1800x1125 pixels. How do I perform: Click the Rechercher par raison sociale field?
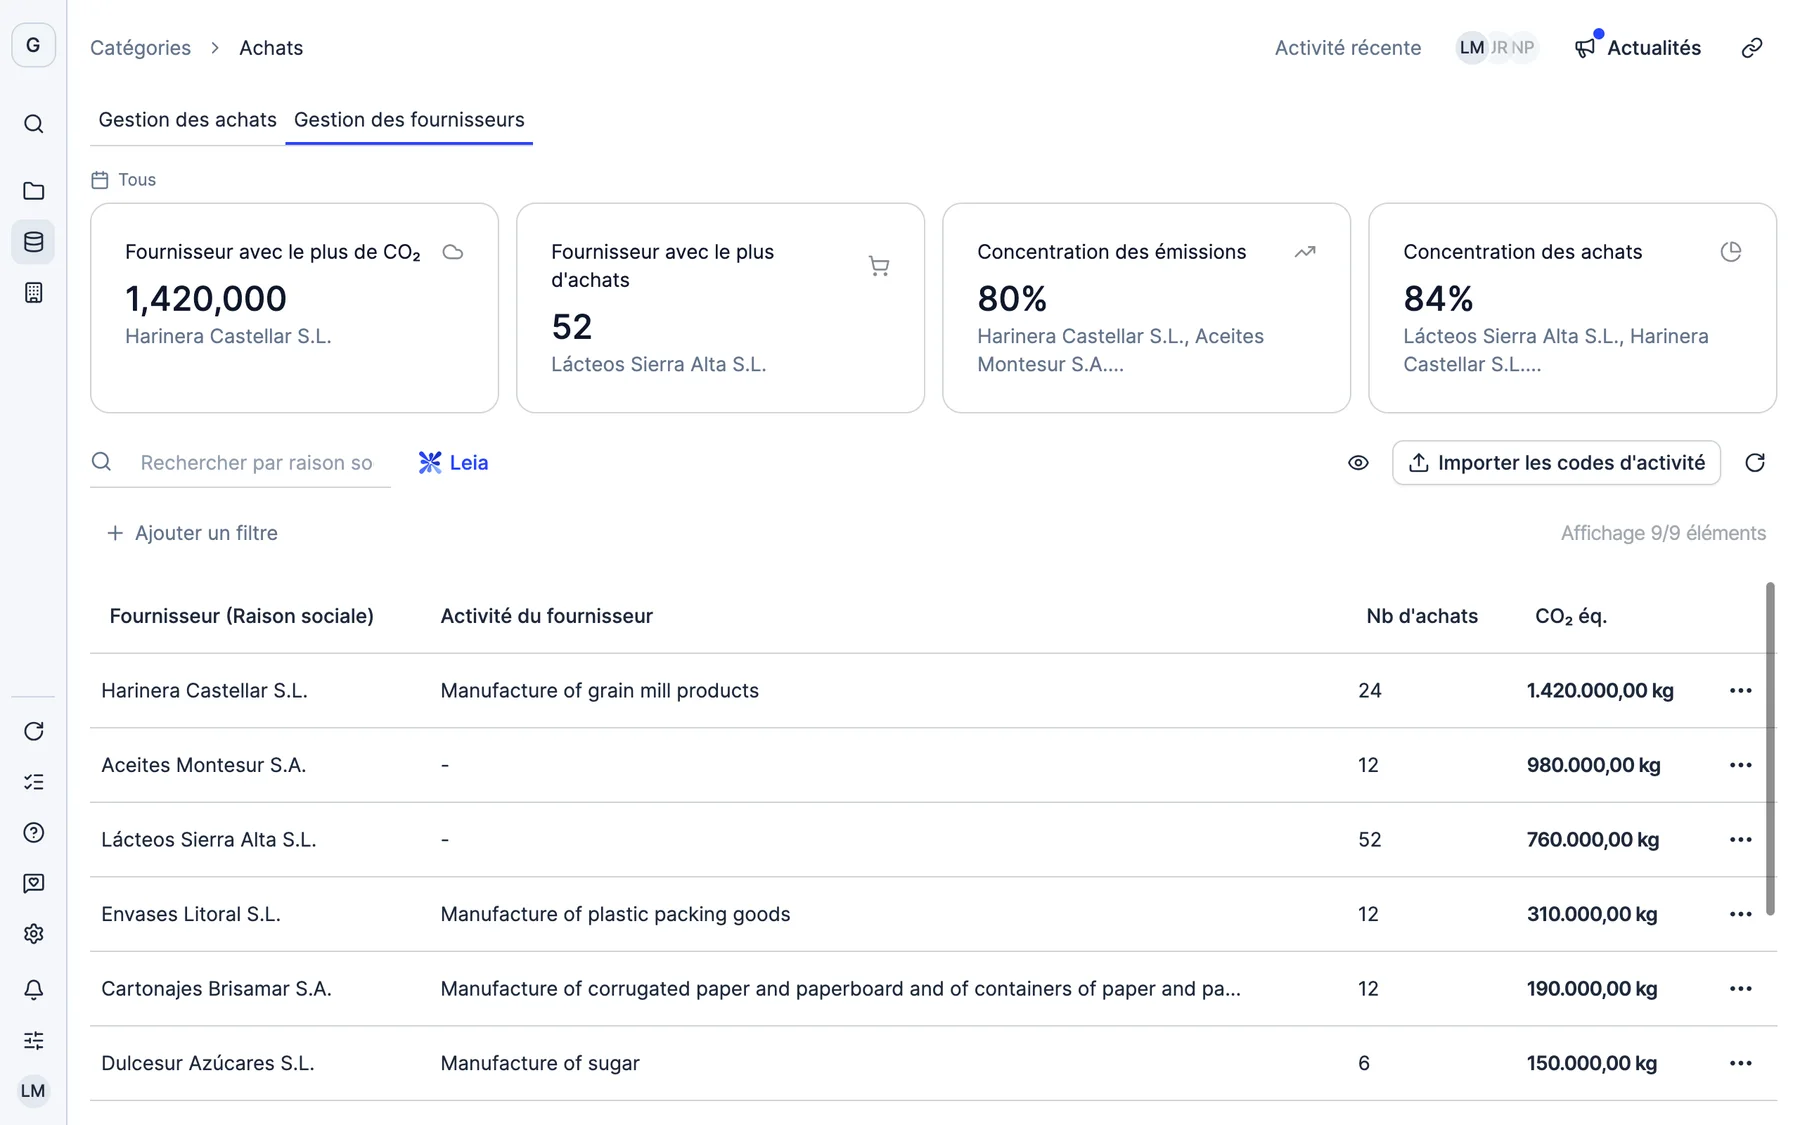pos(256,463)
